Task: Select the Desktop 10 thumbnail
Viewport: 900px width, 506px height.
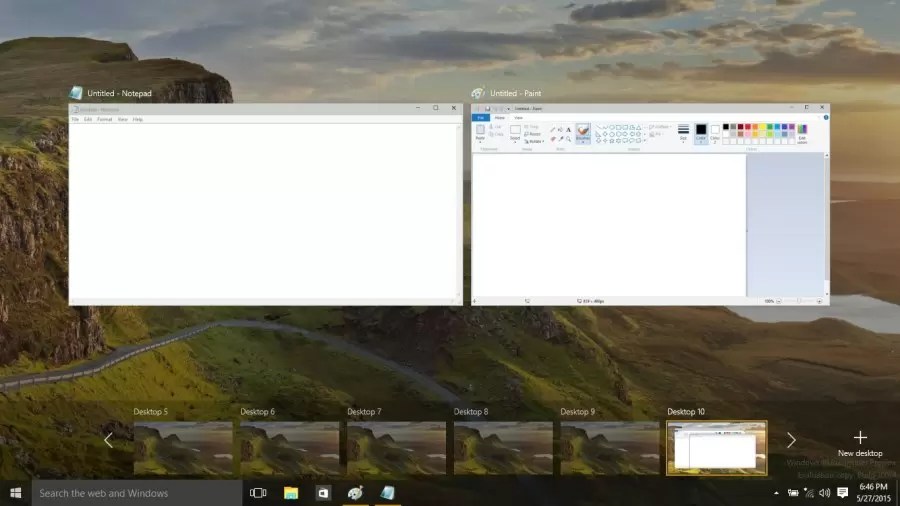Action: [716, 448]
